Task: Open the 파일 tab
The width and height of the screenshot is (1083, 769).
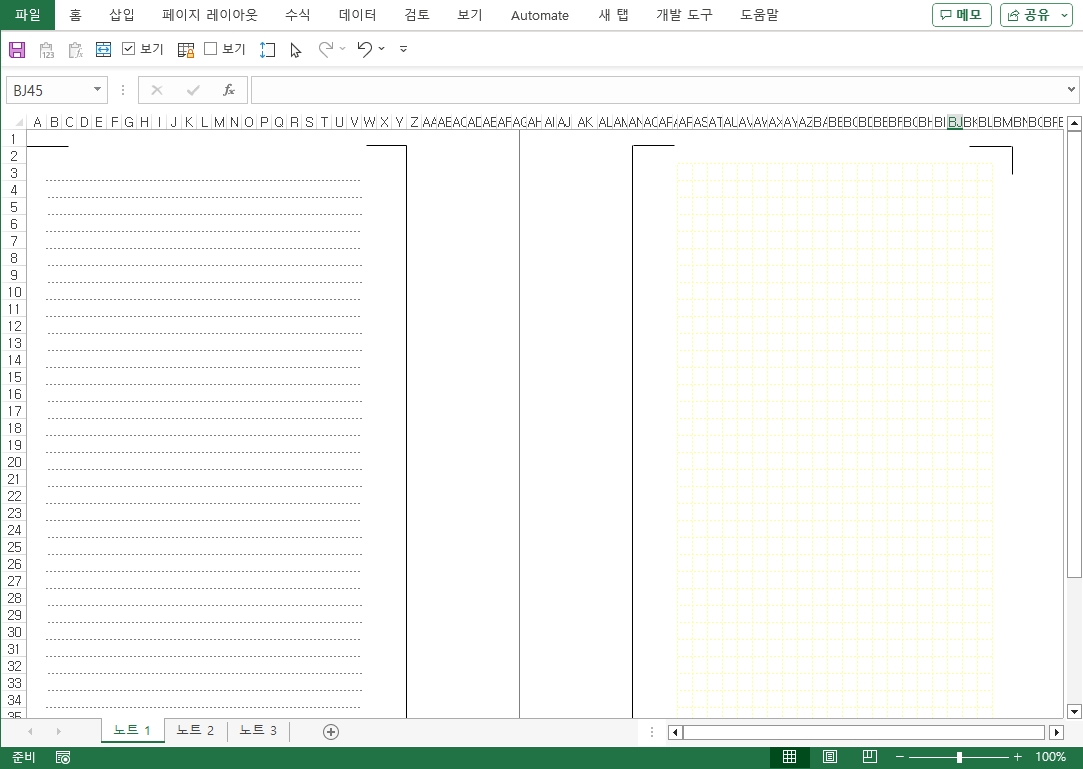Action: click(x=28, y=15)
